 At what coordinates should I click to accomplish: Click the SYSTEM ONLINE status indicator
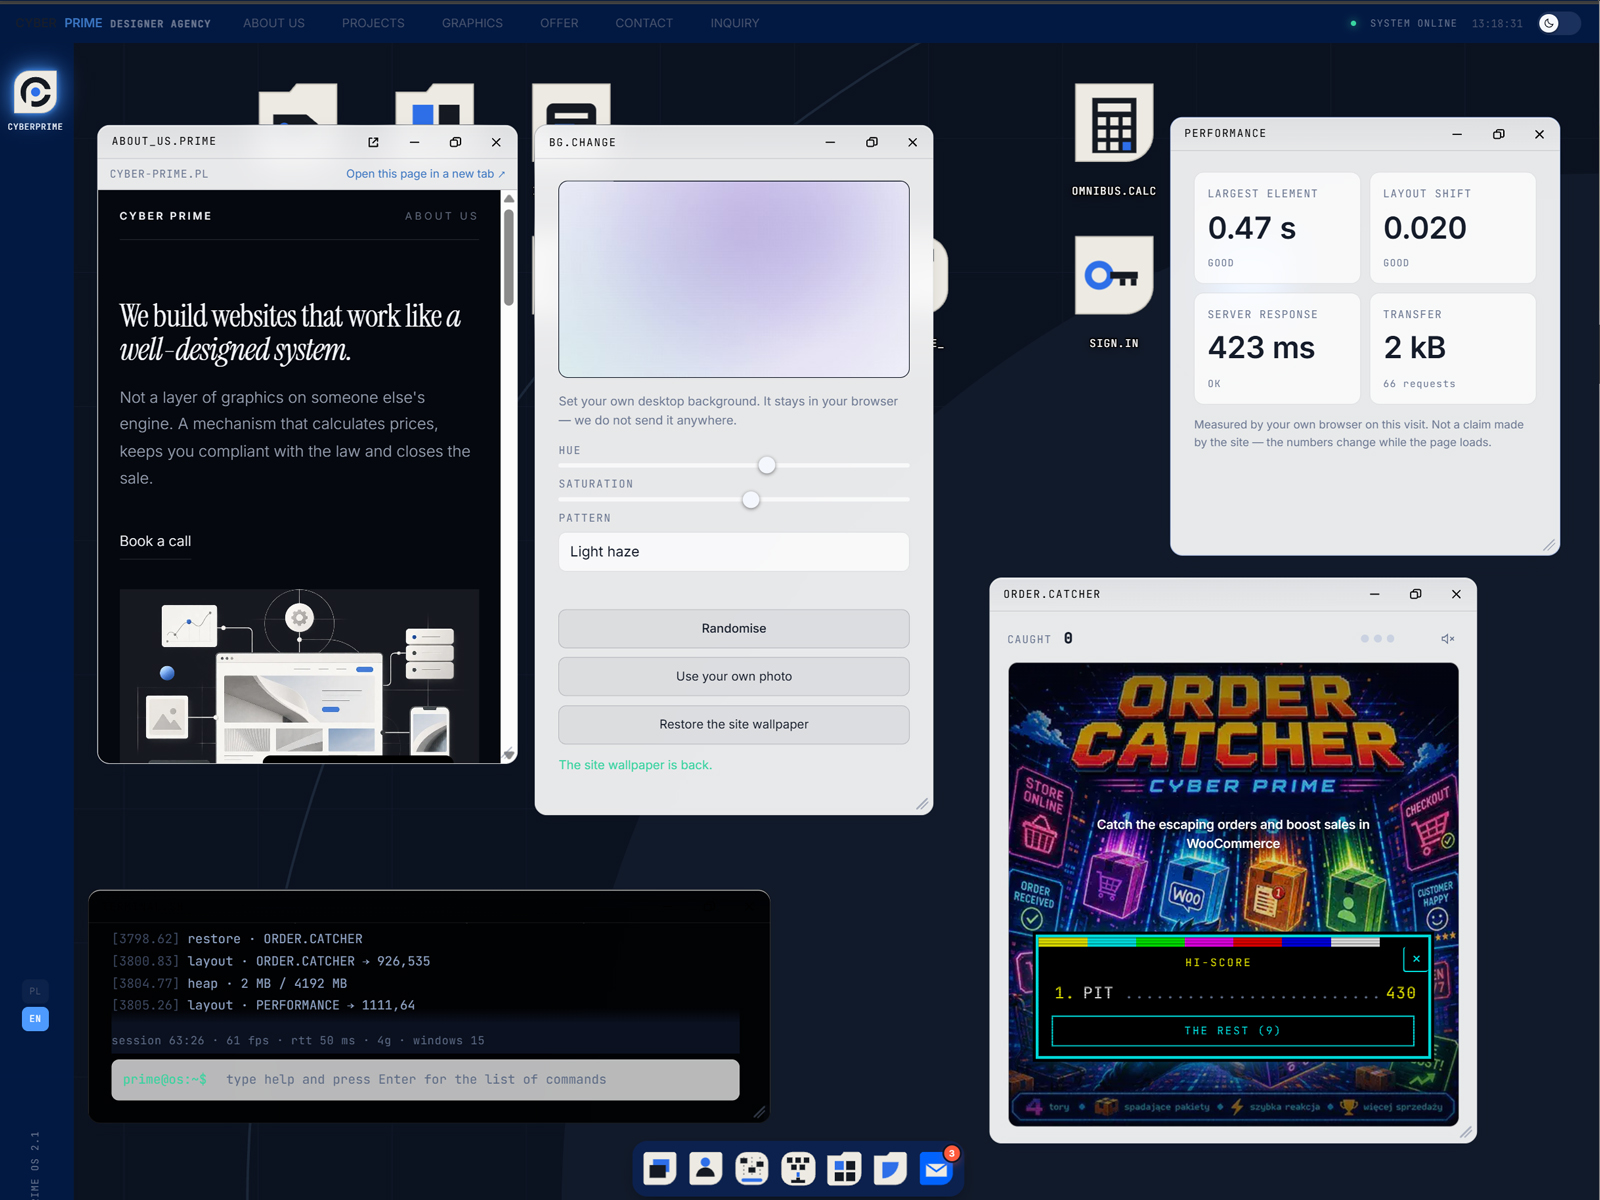(1403, 23)
